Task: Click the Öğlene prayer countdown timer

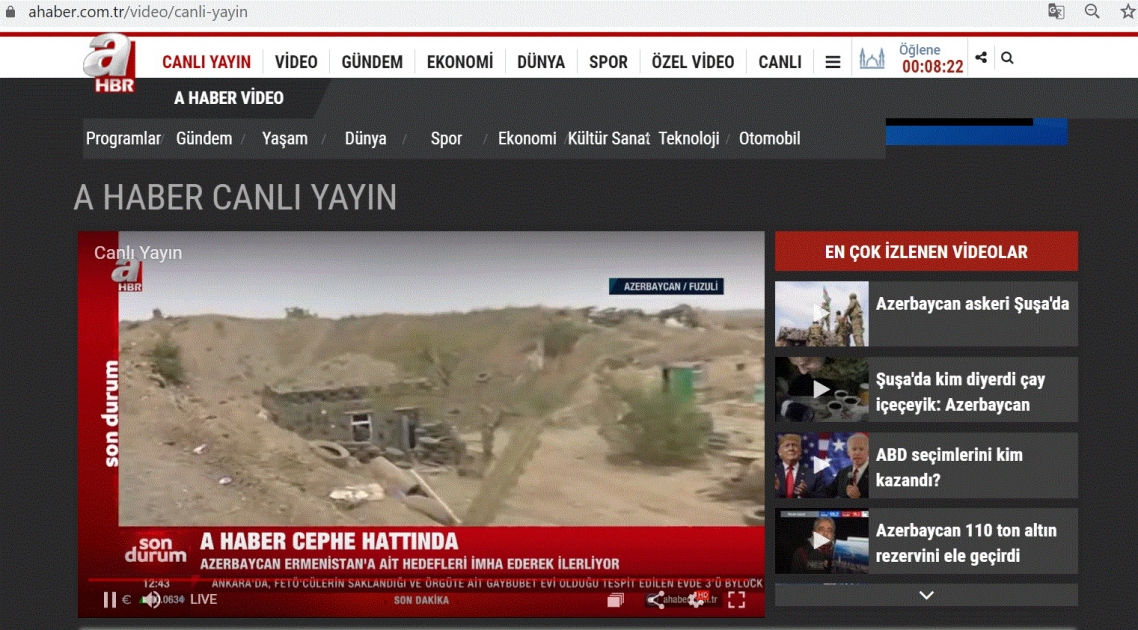Action: [933, 59]
